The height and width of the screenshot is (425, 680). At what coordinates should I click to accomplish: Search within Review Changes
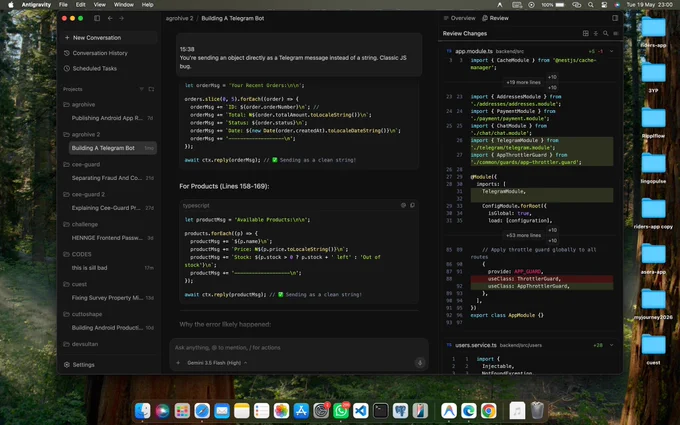[605, 33]
